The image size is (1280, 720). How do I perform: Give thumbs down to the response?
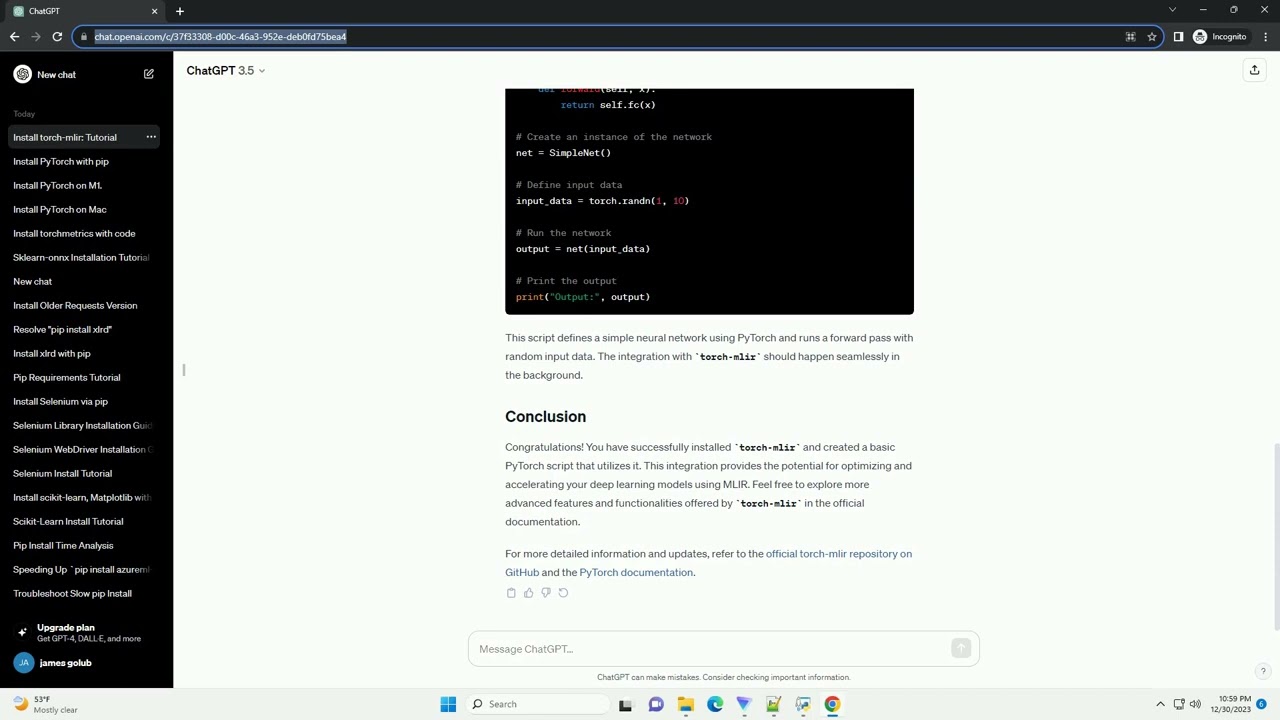(x=545, y=593)
